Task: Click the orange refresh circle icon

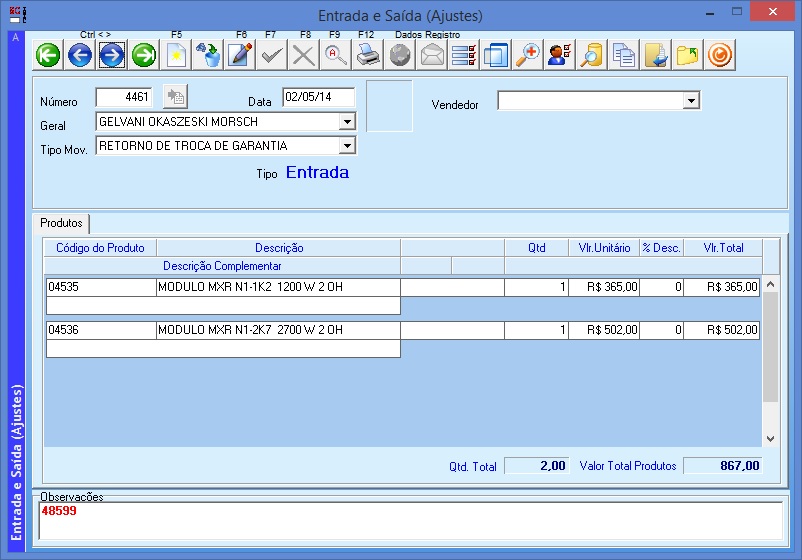Action: (719, 55)
